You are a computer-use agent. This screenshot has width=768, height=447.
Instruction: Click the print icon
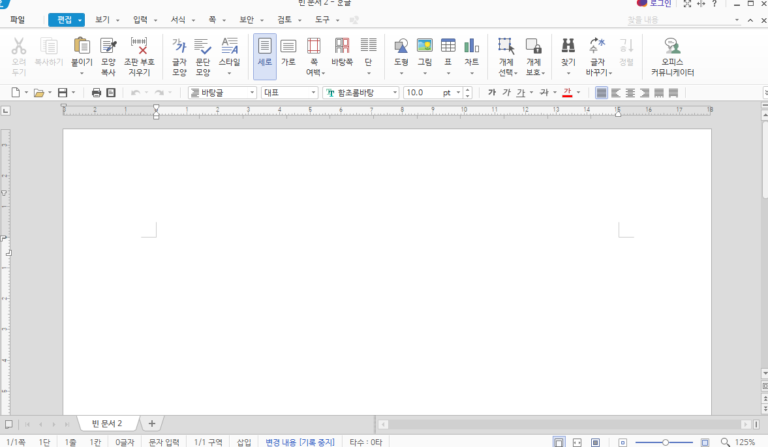point(96,93)
